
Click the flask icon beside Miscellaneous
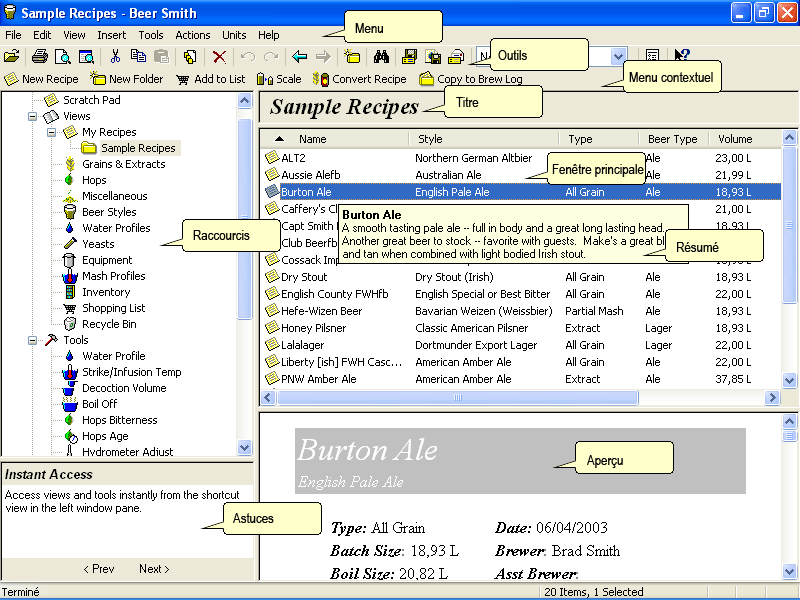(70, 196)
